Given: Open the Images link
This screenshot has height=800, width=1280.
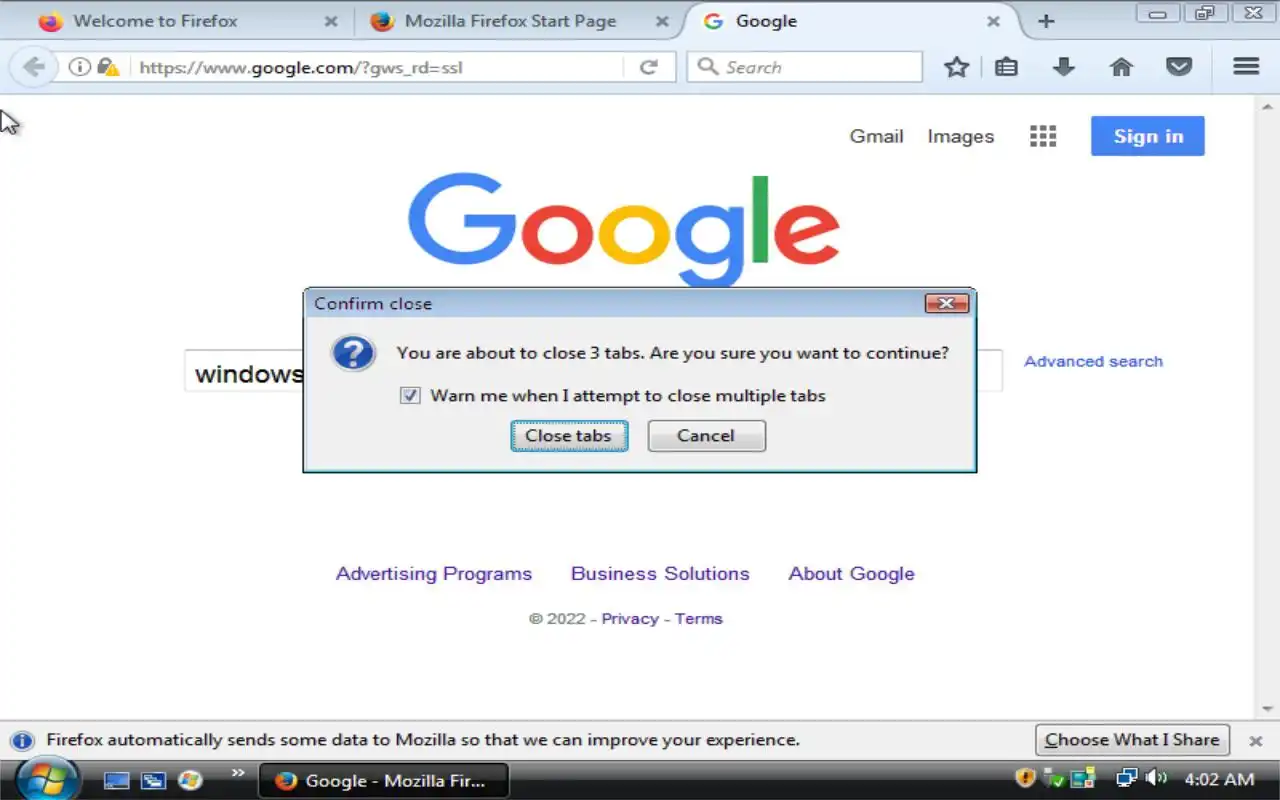Looking at the screenshot, I should click(x=960, y=137).
